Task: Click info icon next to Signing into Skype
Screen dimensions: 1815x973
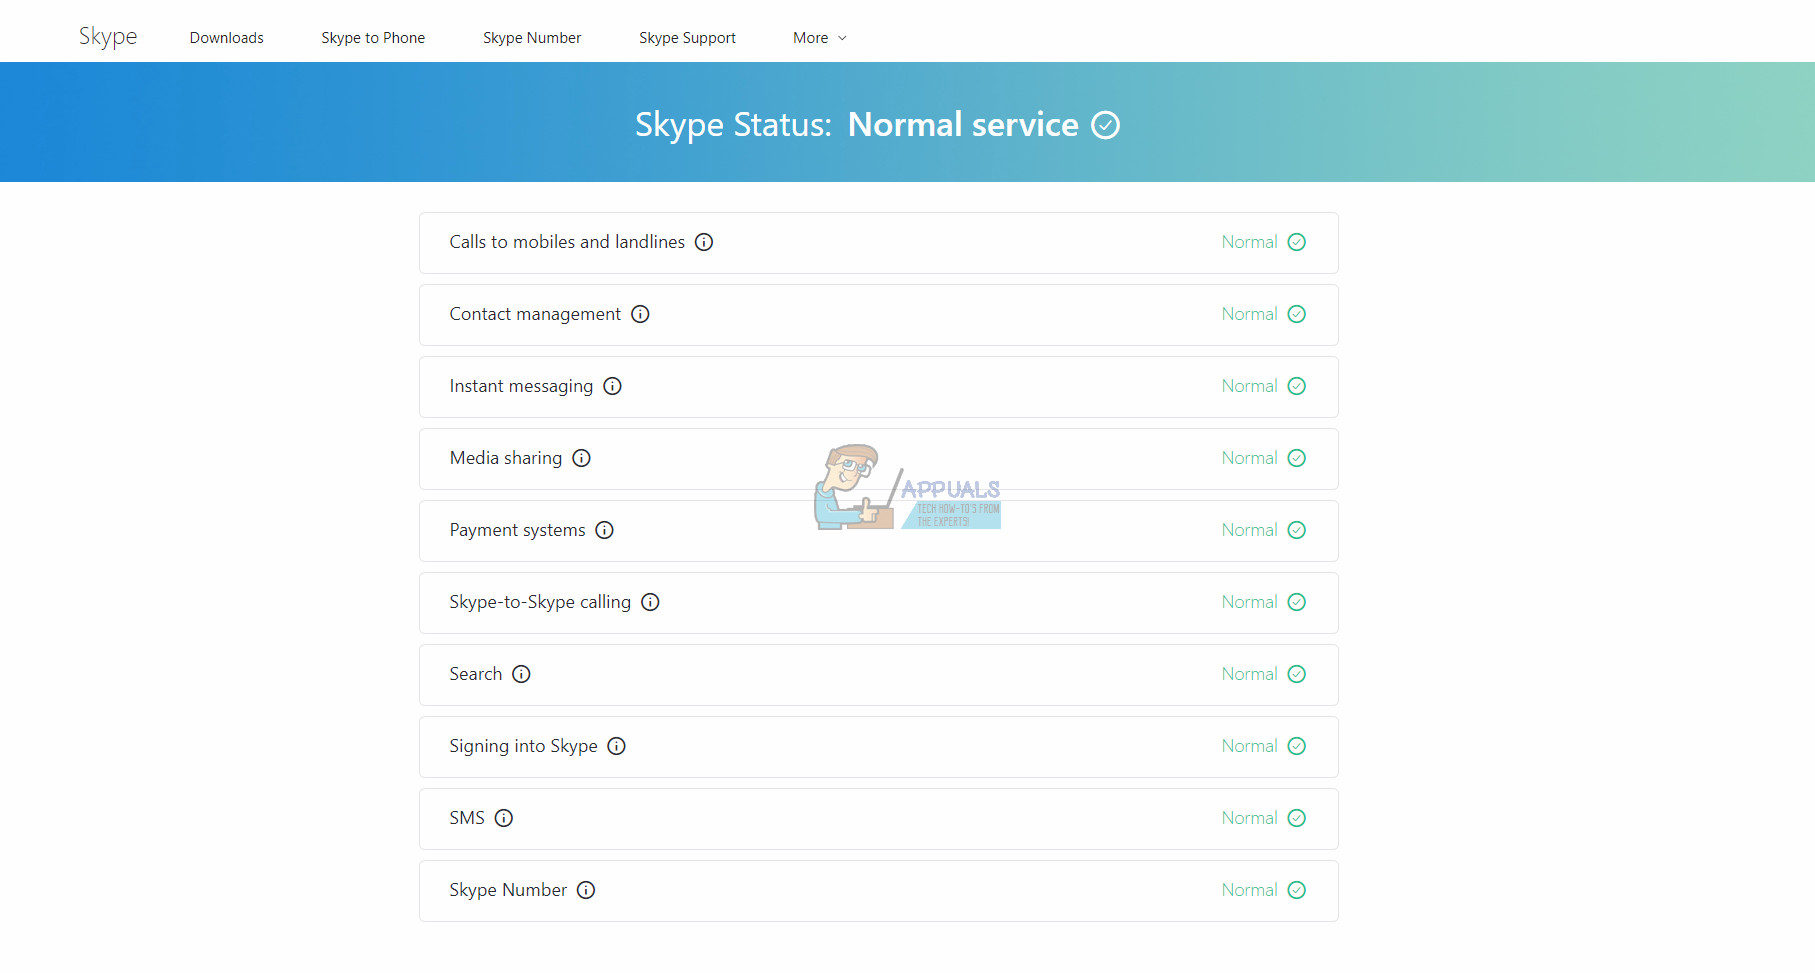Action: point(616,746)
